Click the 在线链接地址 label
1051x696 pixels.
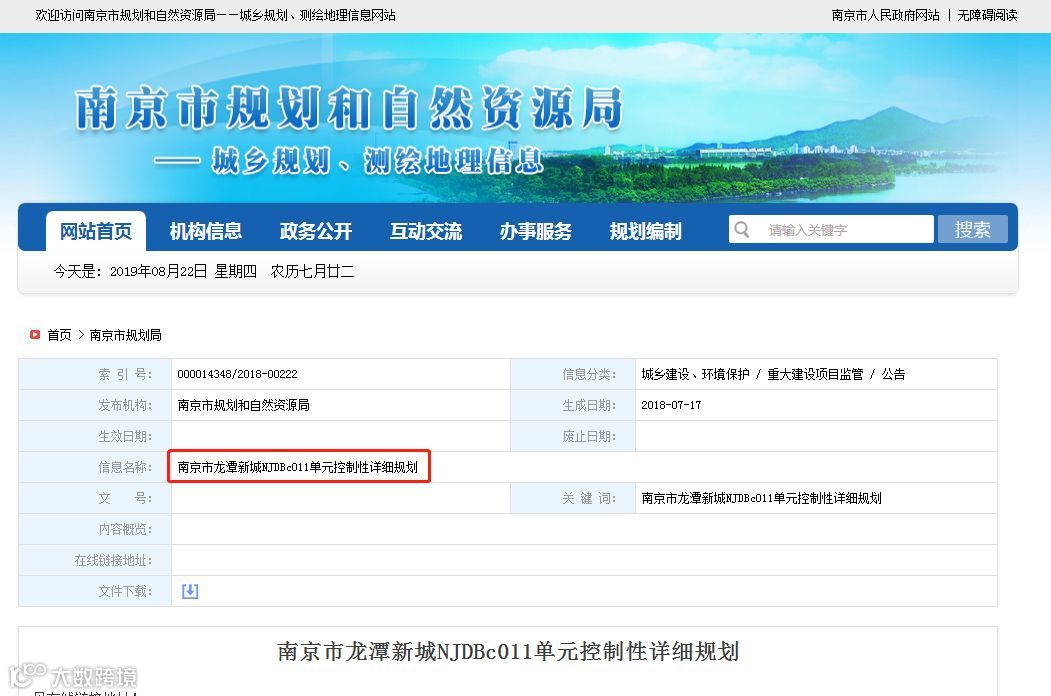coord(113,560)
